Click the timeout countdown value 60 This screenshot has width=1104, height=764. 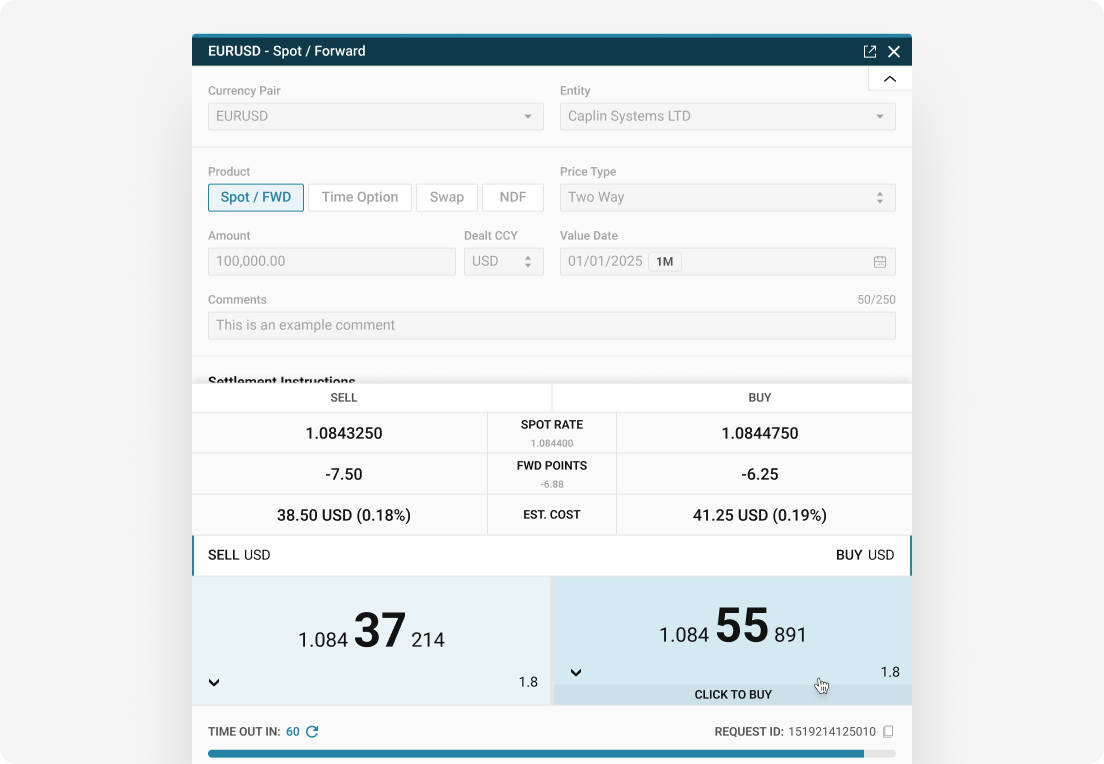click(x=293, y=732)
